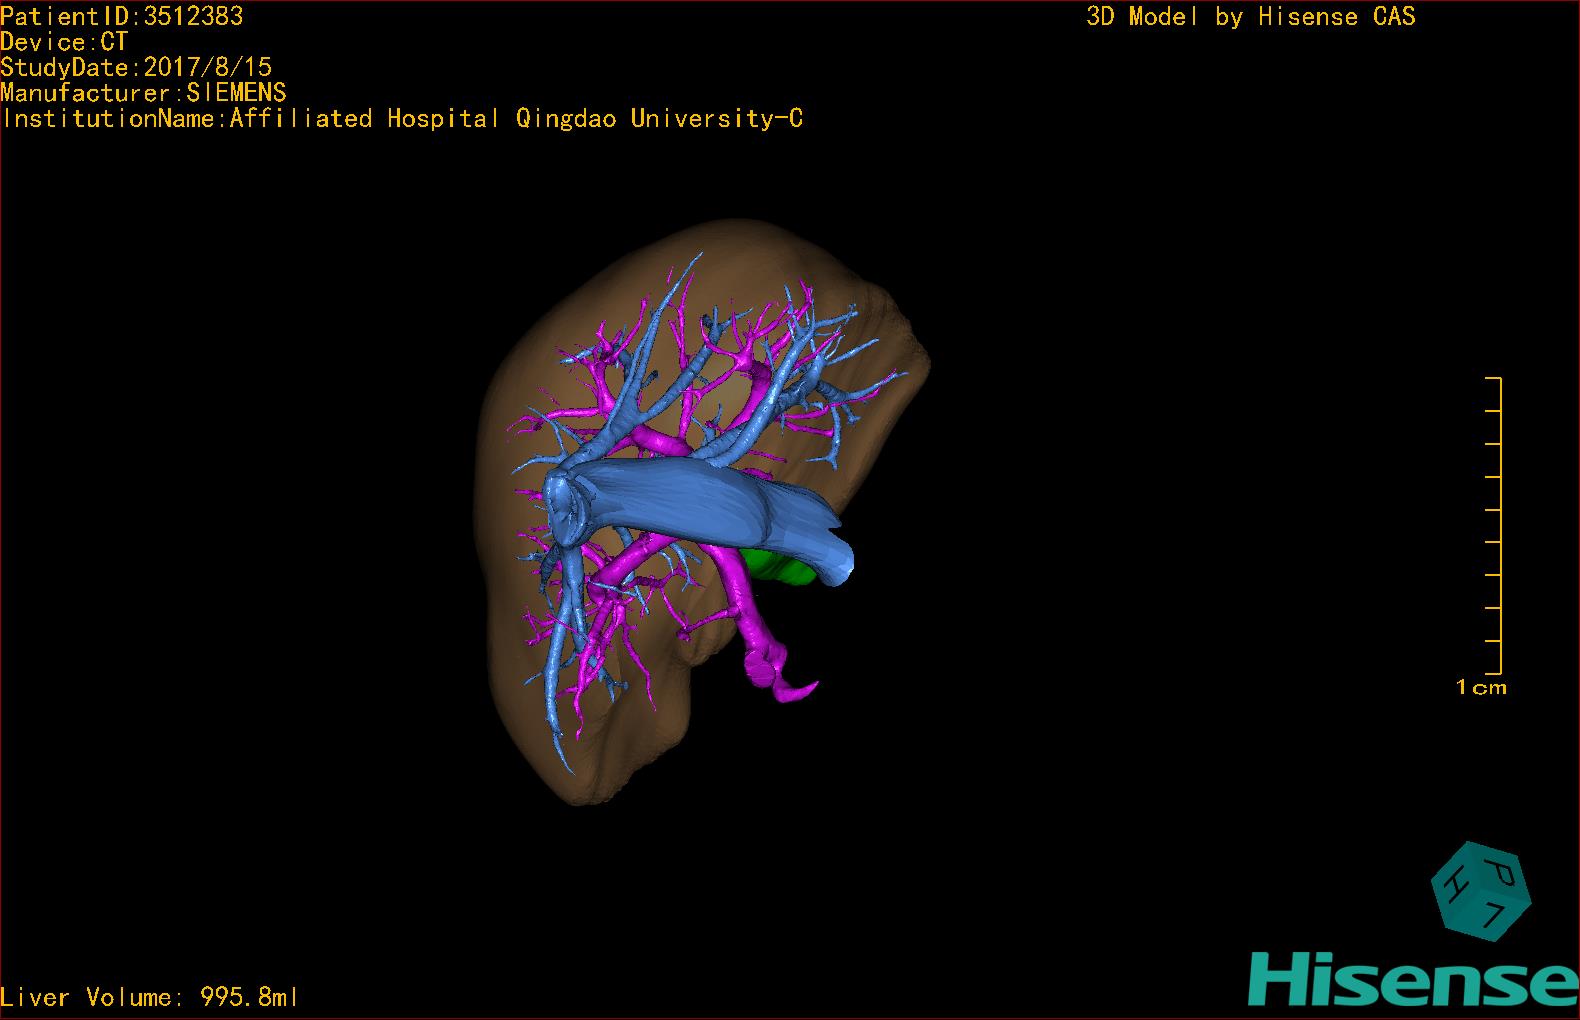Click the StudyDate 2017/8/15 text

(136, 68)
